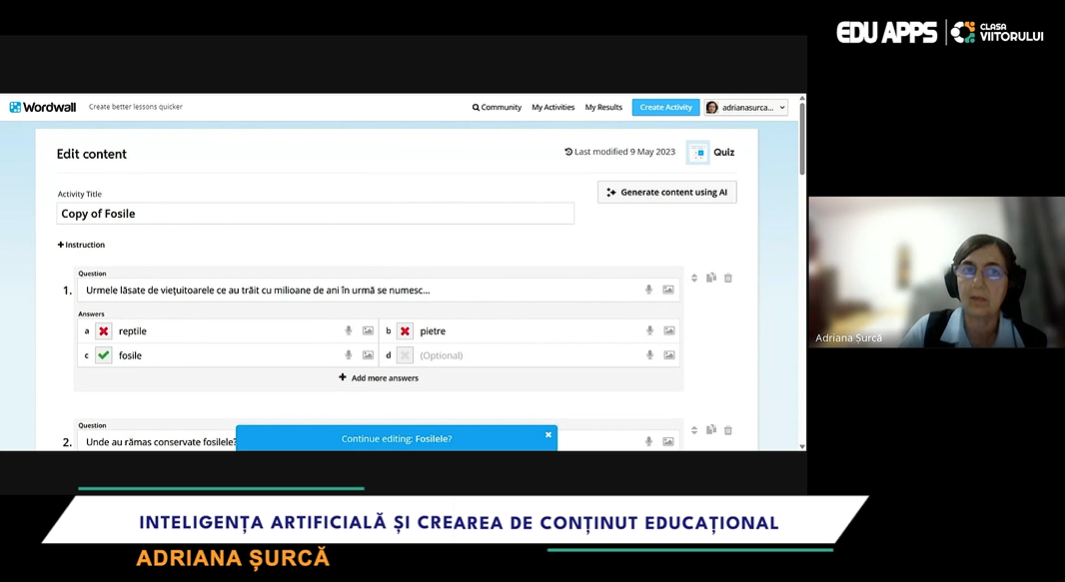Add audio to answer reptile
1065x582 pixels.
coord(348,331)
